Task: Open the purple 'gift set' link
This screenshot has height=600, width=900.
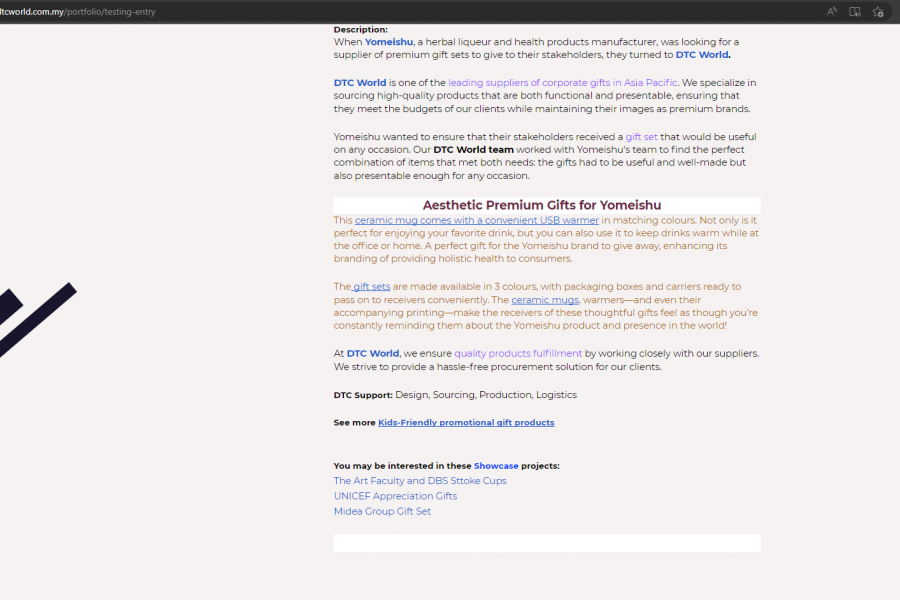Action: coord(641,137)
